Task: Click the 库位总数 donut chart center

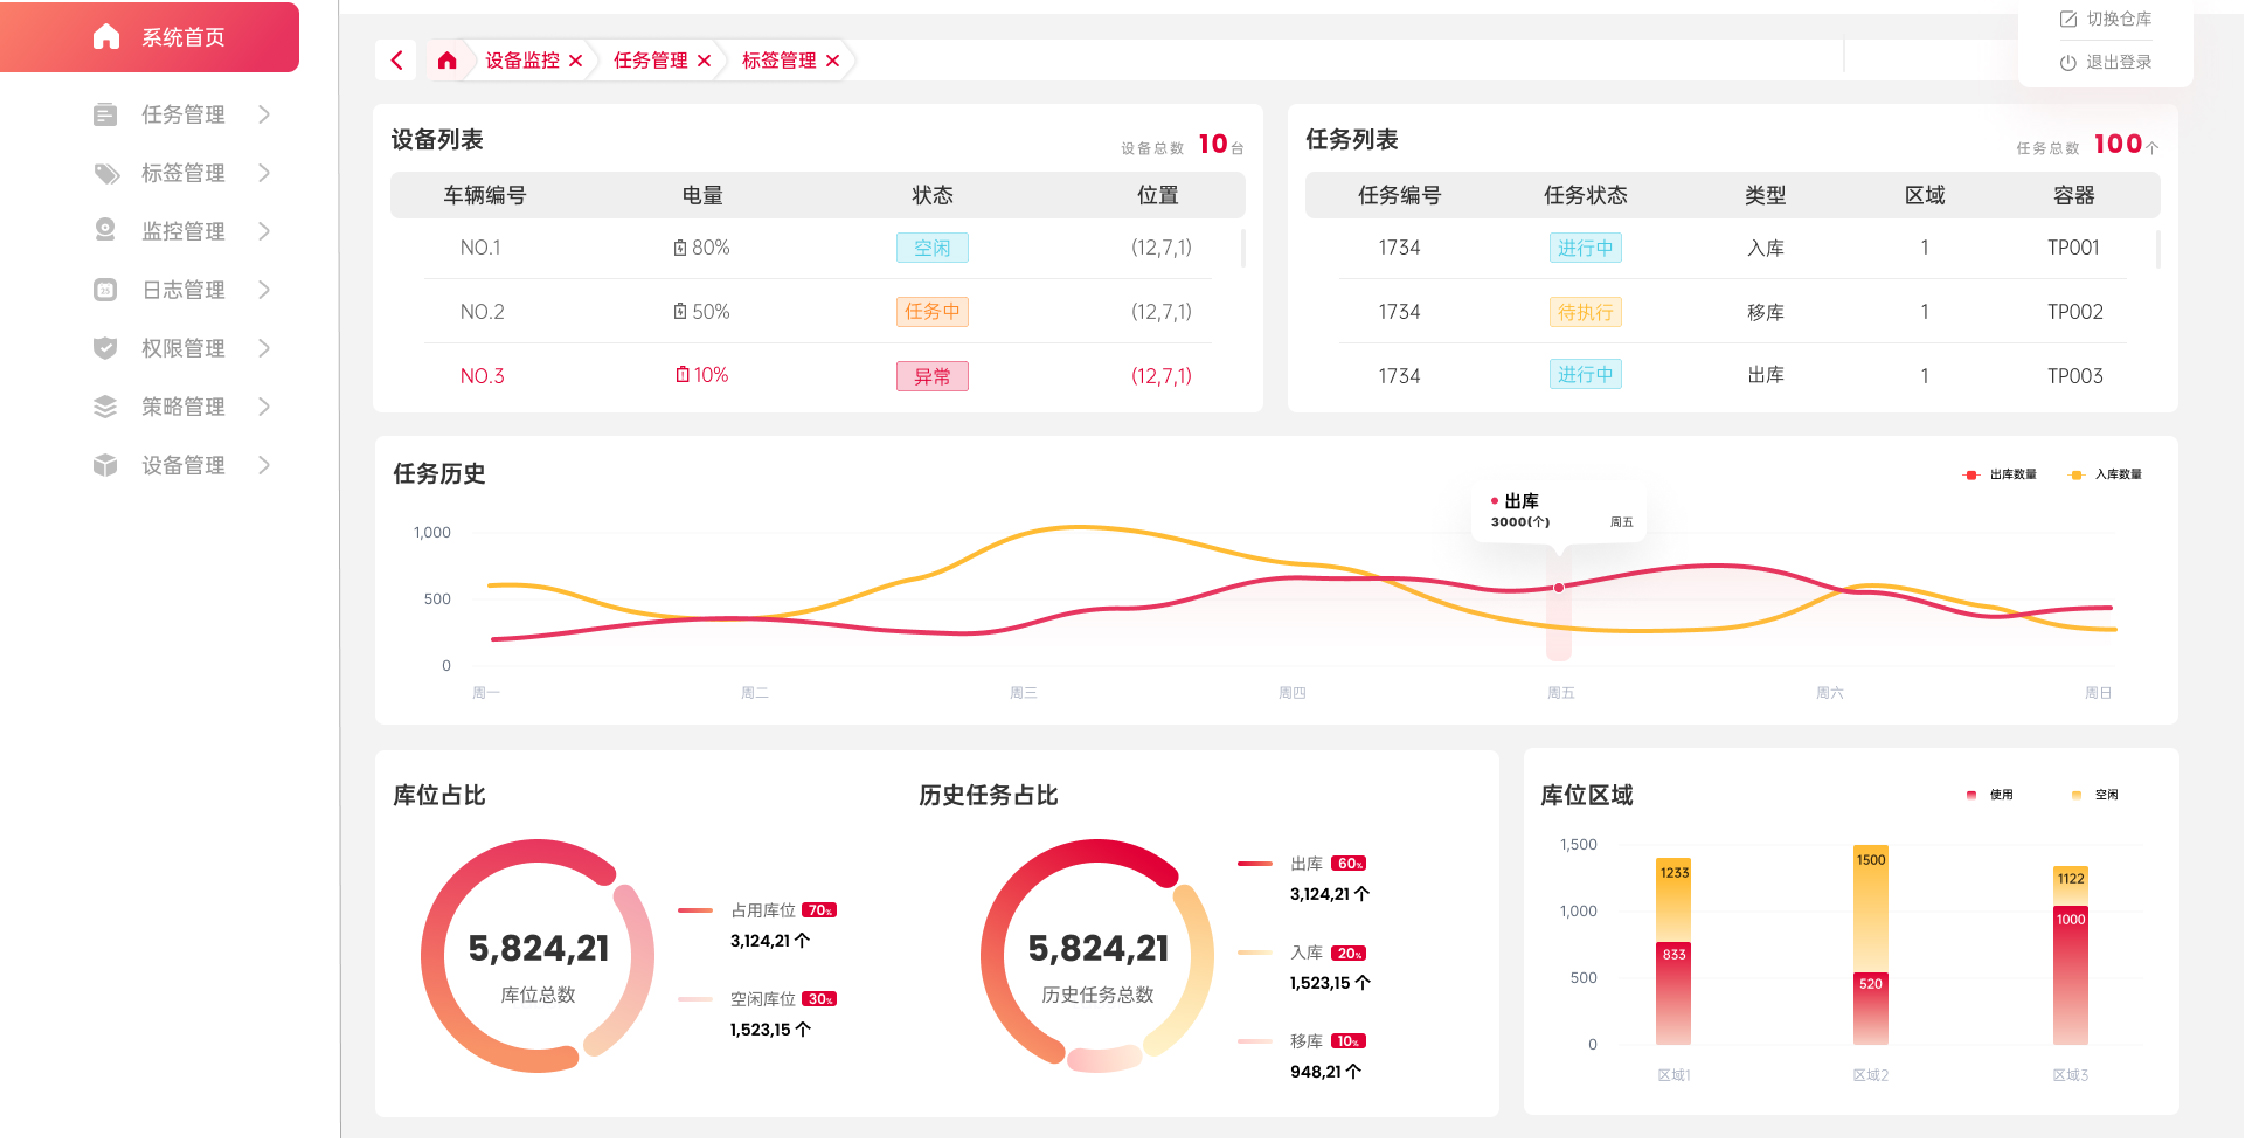Action: coord(538,956)
